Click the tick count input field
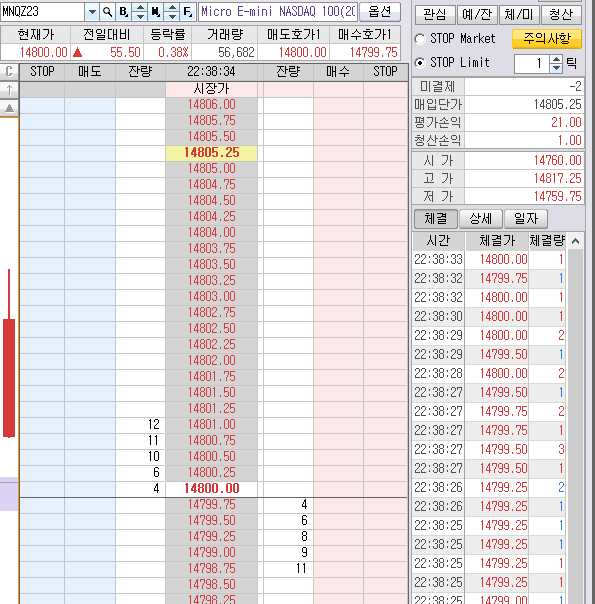Screen dimensions: 595x604 [532, 64]
